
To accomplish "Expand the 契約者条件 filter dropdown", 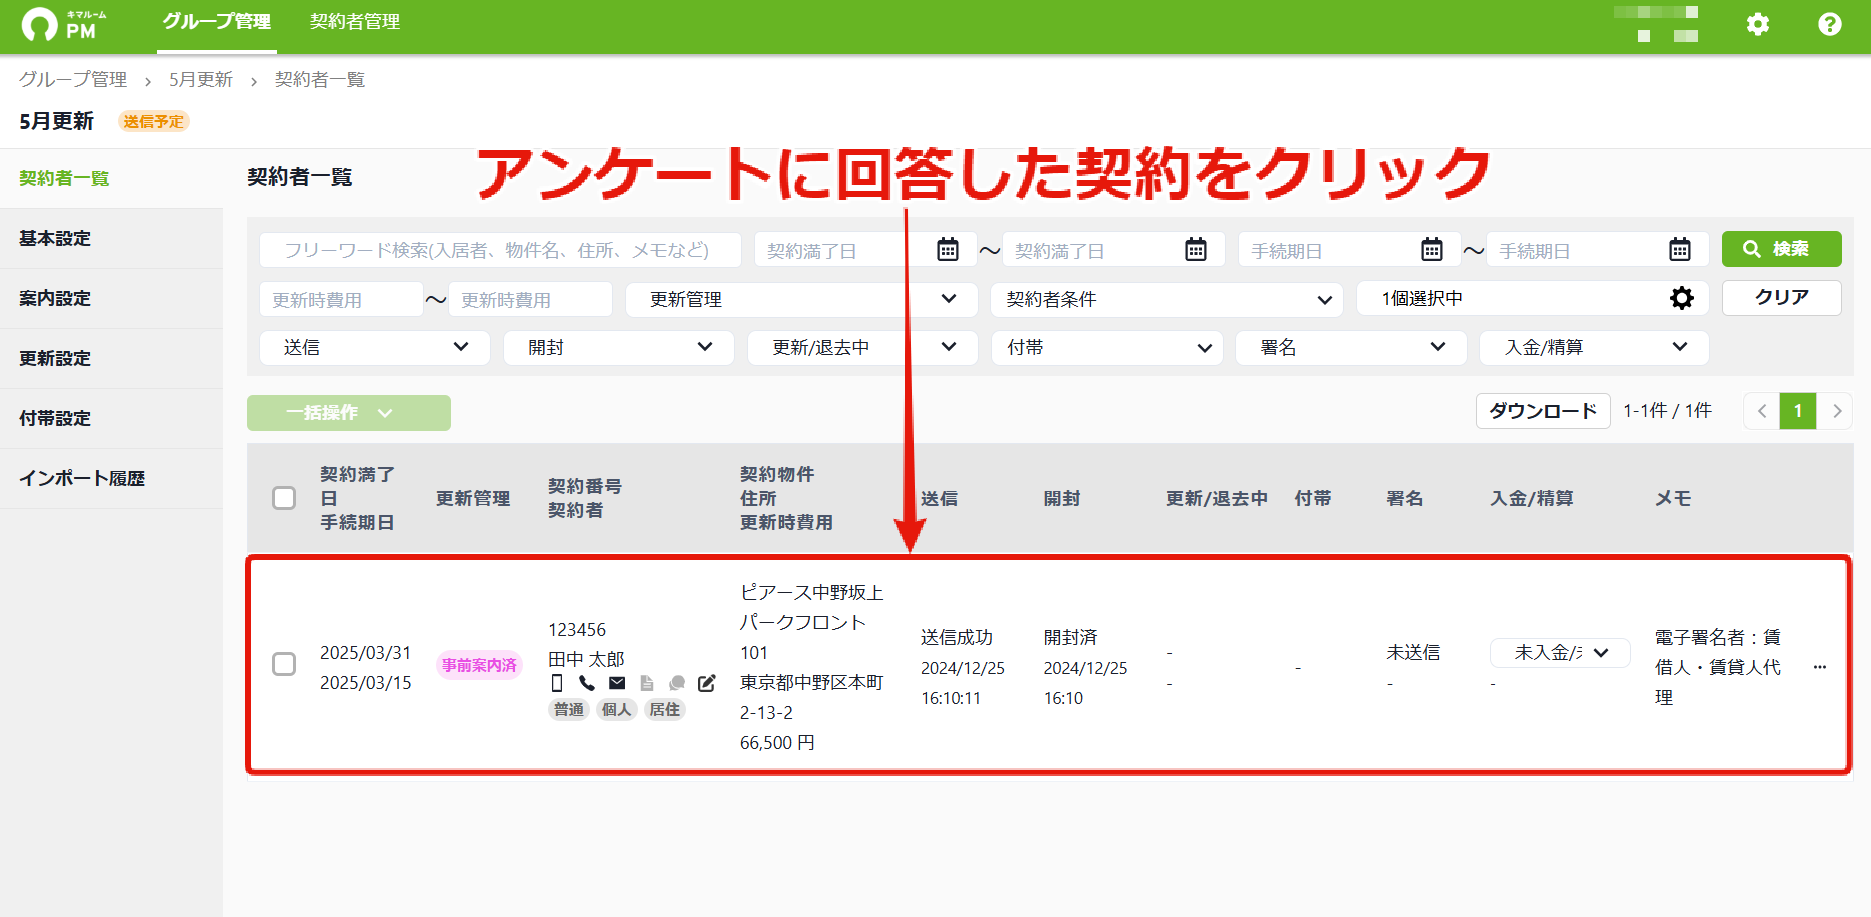I will click(x=1168, y=299).
